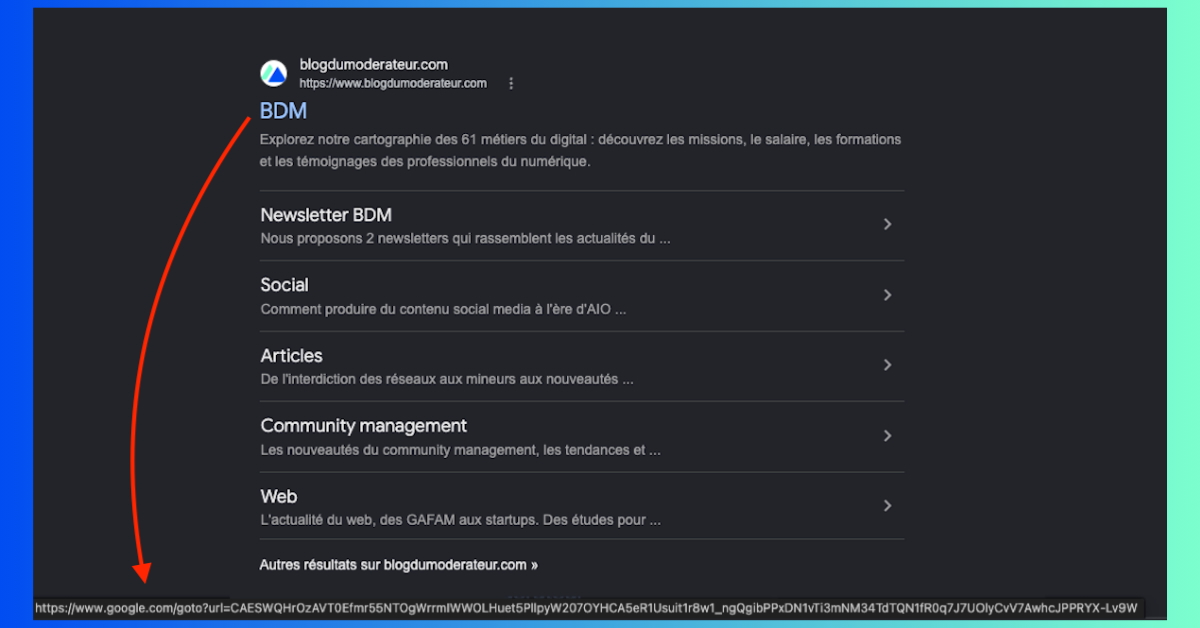The width and height of the screenshot is (1200, 628).
Task: Click the https://www.blogdumoderateur.com address text
Action: [x=393, y=84]
